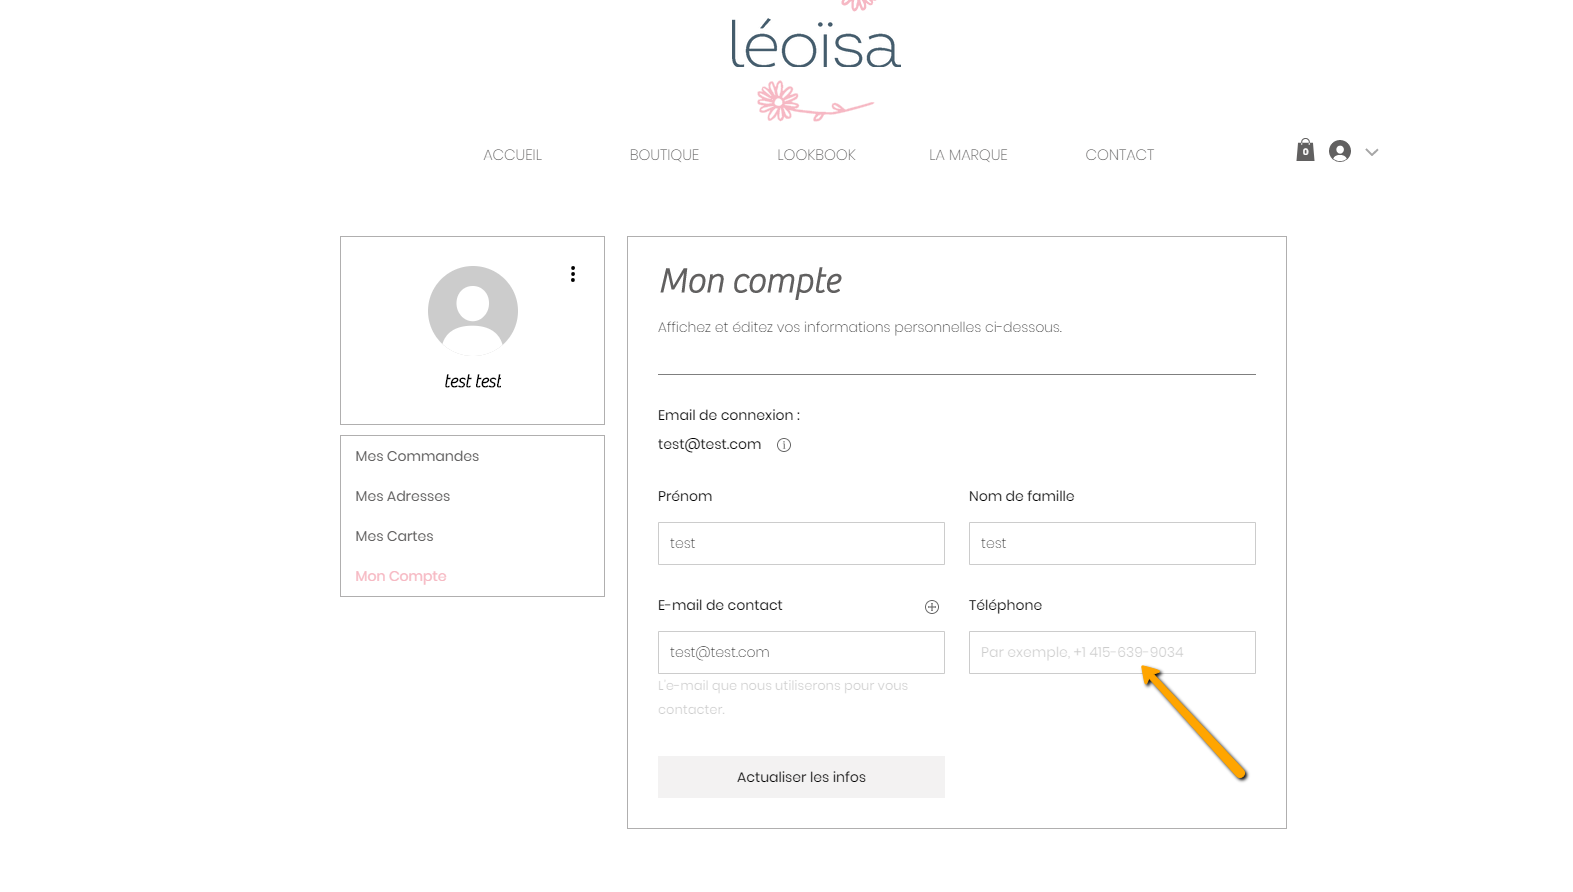This screenshot has width=1573, height=892.
Task: Click the Prénom text field
Action: coord(801,543)
